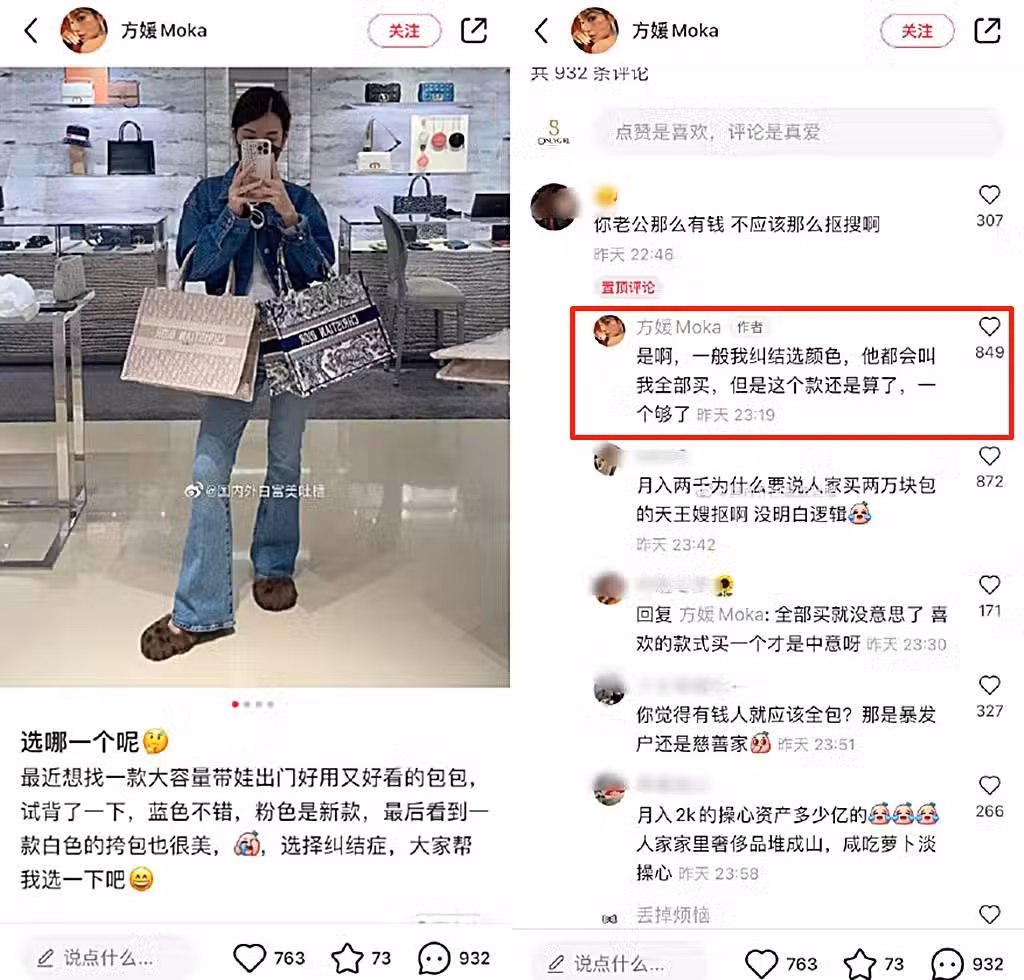Tap the star icon in right bottom bar

[x=860, y=964]
